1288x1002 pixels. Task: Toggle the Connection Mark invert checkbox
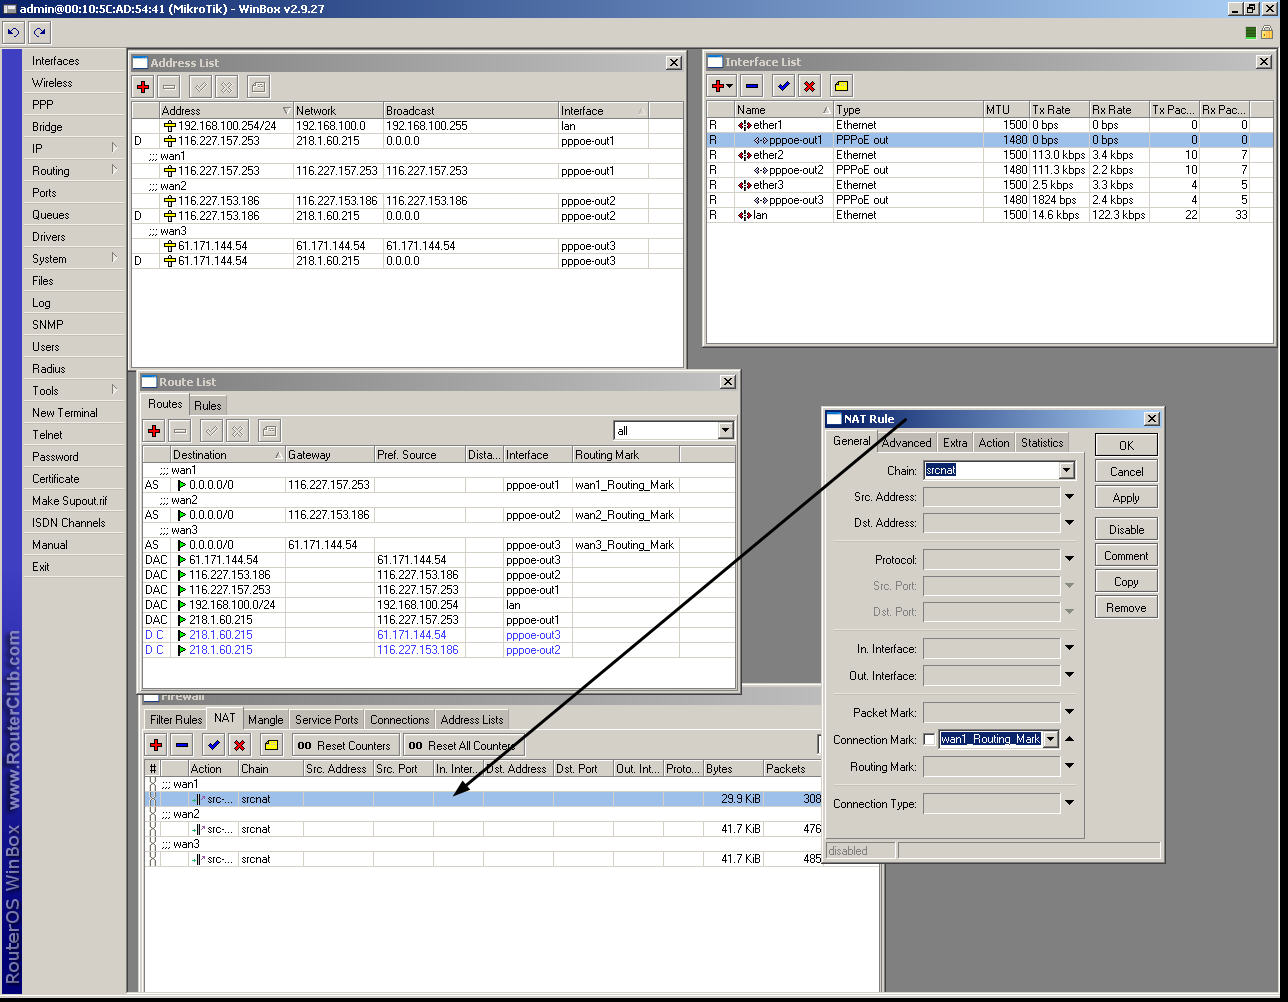pyautogui.click(x=929, y=740)
